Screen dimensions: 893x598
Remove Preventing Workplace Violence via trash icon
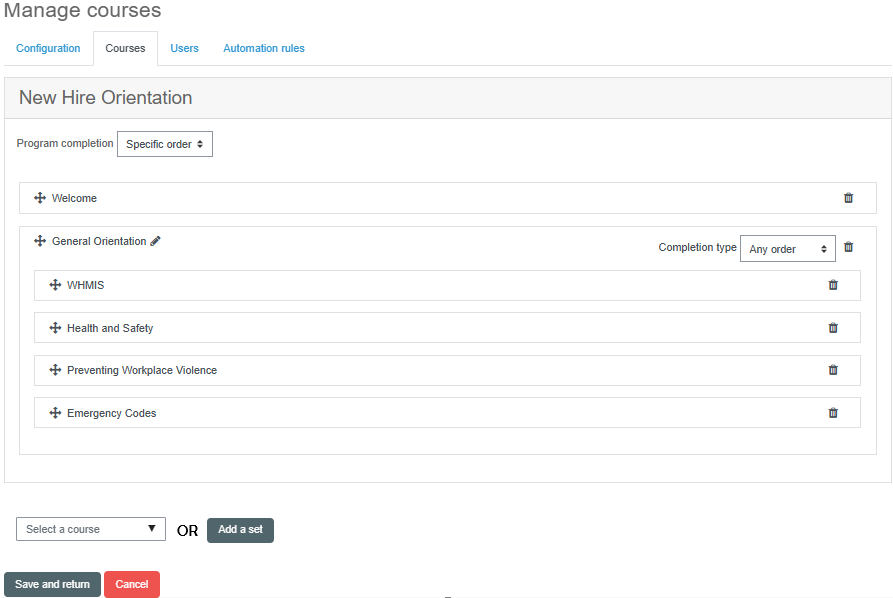(833, 370)
